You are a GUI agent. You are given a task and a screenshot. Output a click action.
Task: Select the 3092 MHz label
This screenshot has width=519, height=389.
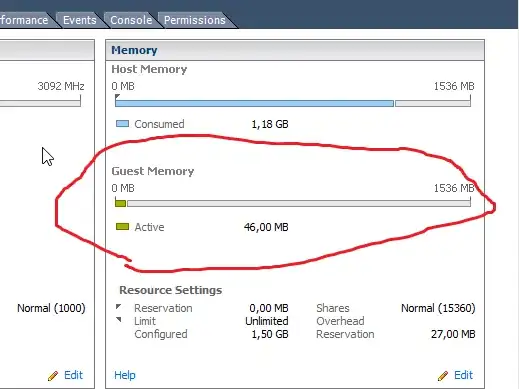(x=61, y=86)
